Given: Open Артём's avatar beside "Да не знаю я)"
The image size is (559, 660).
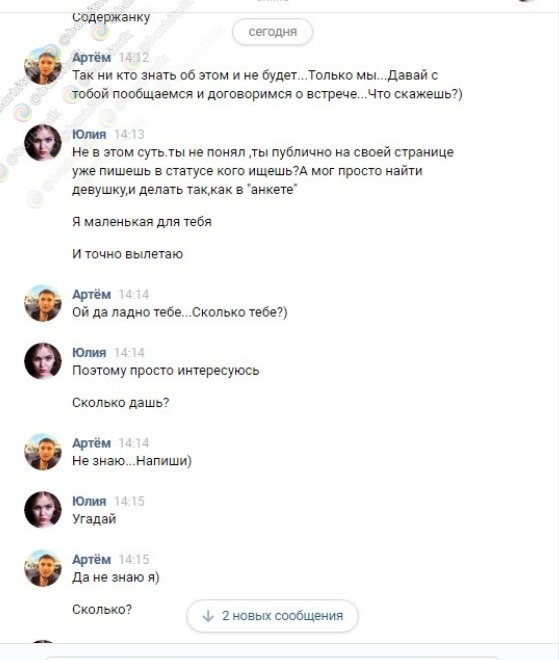Looking at the screenshot, I should (43, 568).
